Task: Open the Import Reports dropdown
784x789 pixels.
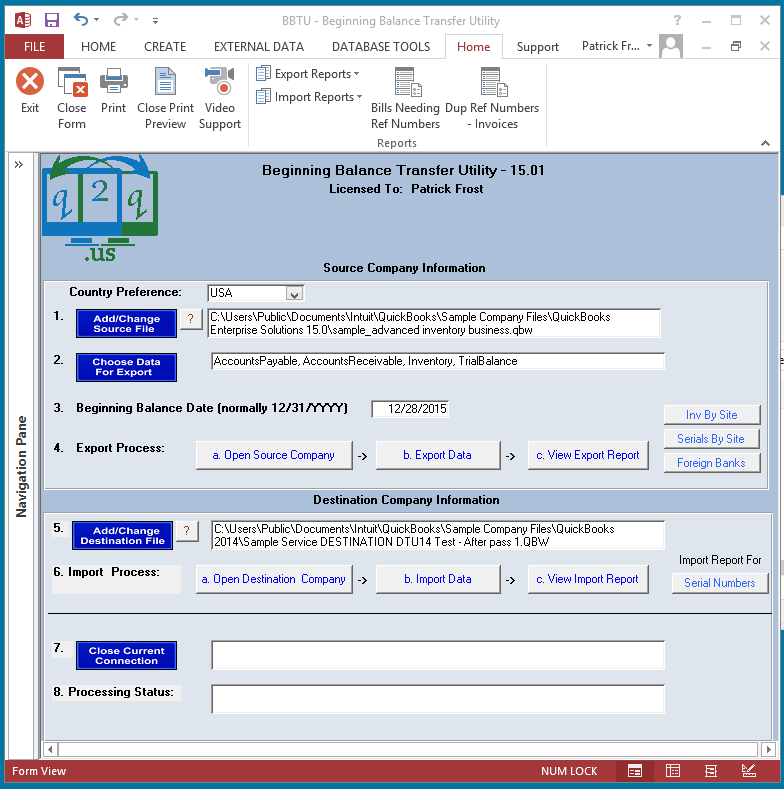Action: tap(309, 97)
